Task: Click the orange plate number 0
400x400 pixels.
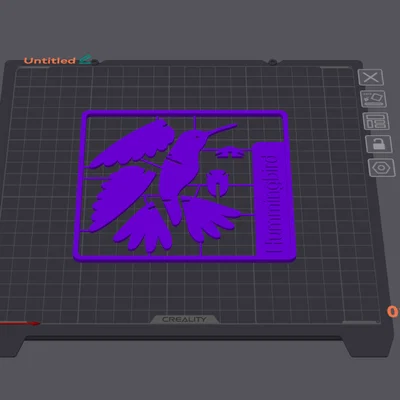Action: click(393, 312)
